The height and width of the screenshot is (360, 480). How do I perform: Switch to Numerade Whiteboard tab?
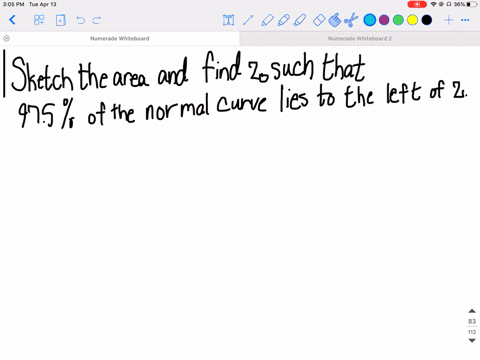tap(120, 38)
